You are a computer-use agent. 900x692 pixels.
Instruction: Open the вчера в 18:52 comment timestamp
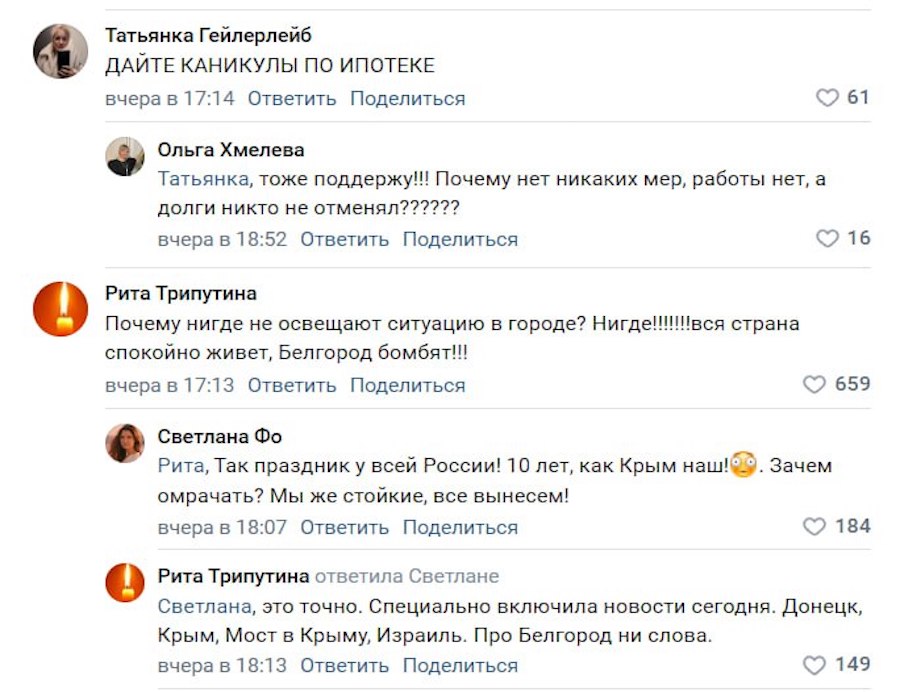pos(222,240)
